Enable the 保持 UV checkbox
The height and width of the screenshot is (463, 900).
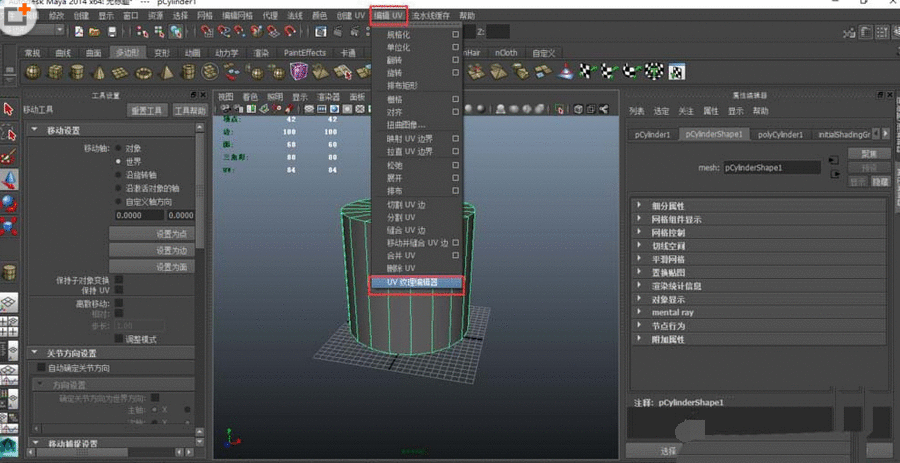click(119, 291)
